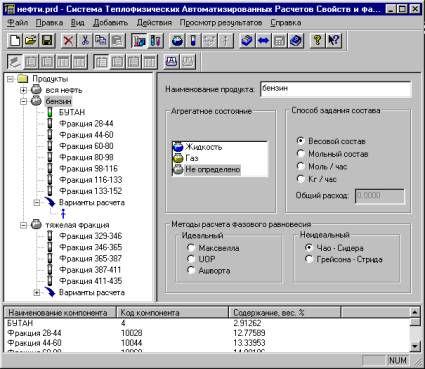Open the calculator toolbar icon
The height and width of the screenshot is (369, 425).
pos(279,41)
